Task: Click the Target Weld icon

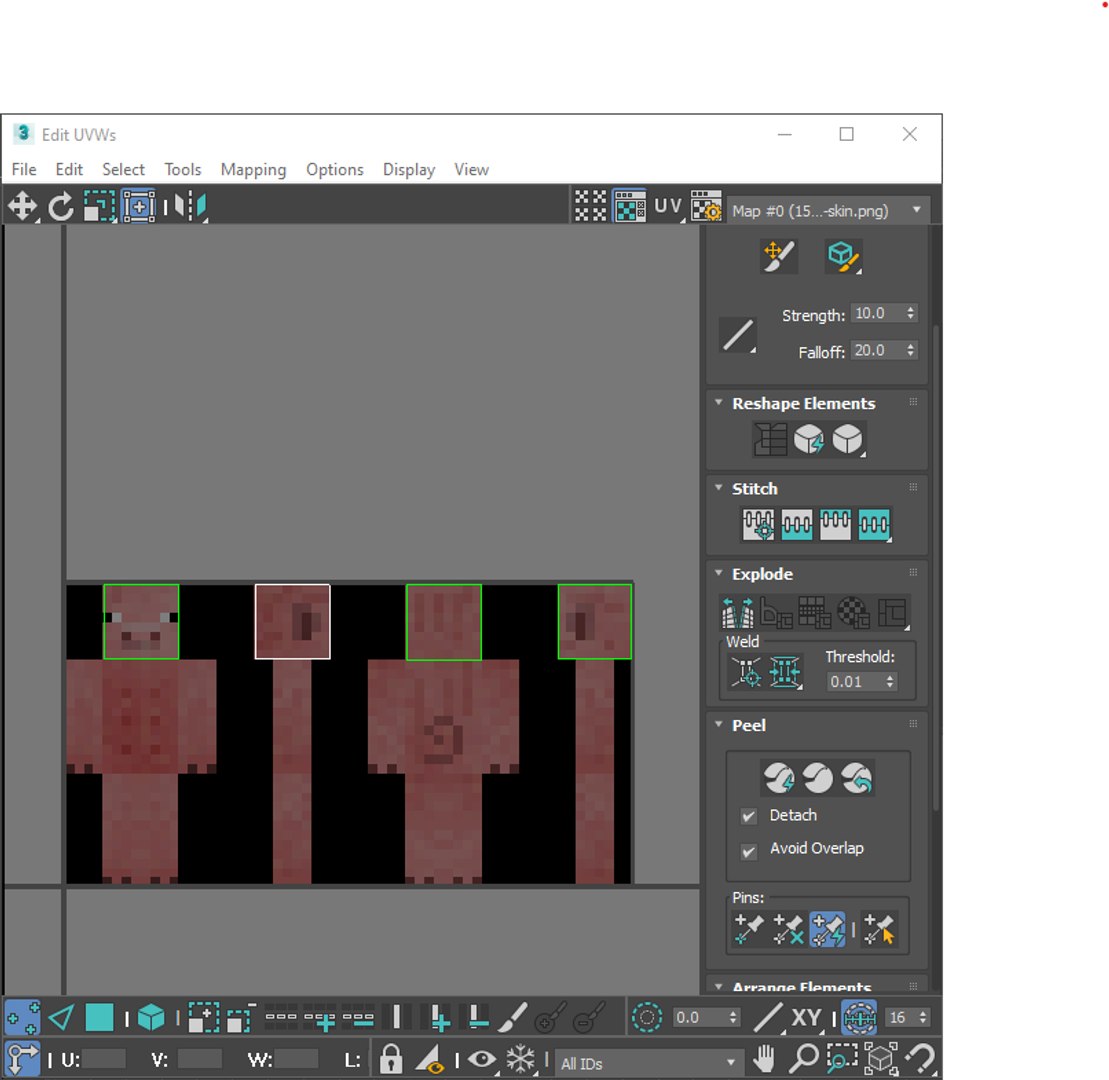Action: click(746, 671)
